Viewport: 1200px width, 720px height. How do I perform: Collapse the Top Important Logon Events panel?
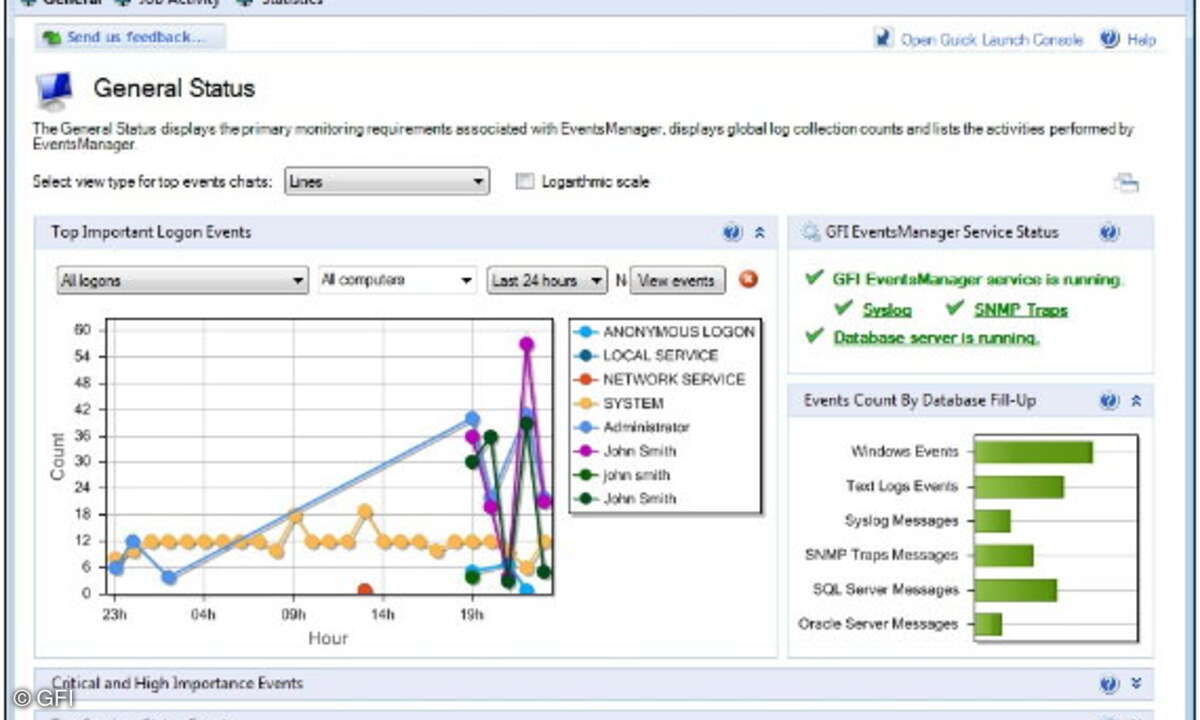click(759, 232)
